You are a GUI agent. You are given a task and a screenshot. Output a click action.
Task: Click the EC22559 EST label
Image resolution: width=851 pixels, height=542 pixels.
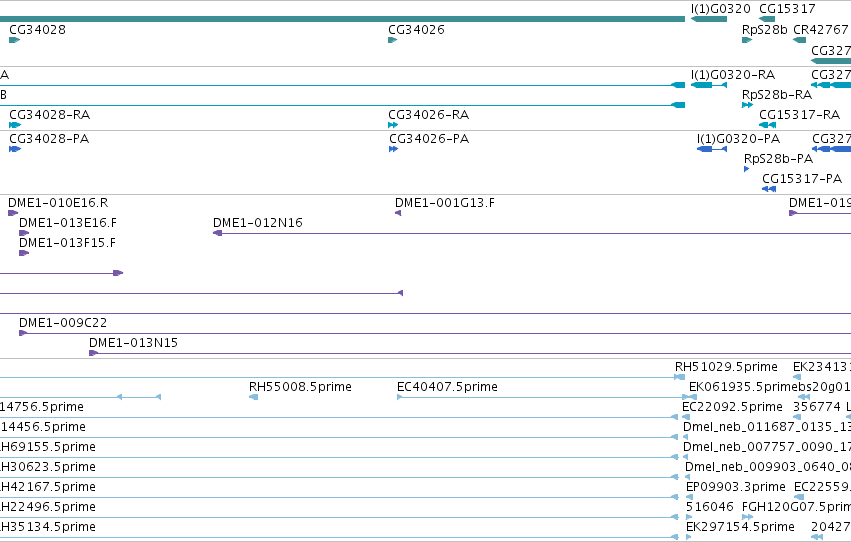pos(822,487)
